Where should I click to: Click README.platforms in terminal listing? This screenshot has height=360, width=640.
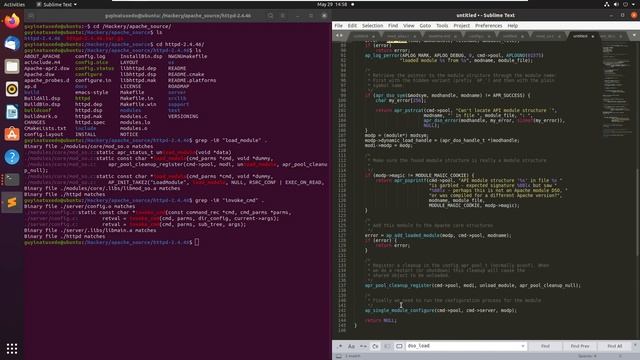point(192,80)
